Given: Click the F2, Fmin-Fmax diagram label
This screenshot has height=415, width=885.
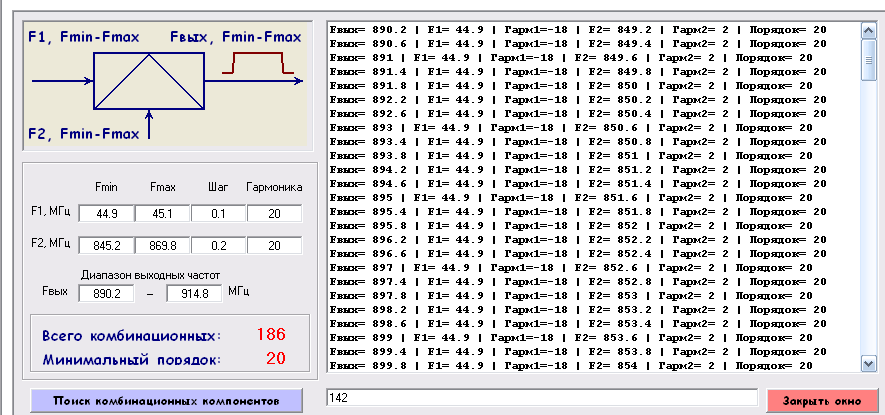Looking at the screenshot, I should (x=84, y=134).
